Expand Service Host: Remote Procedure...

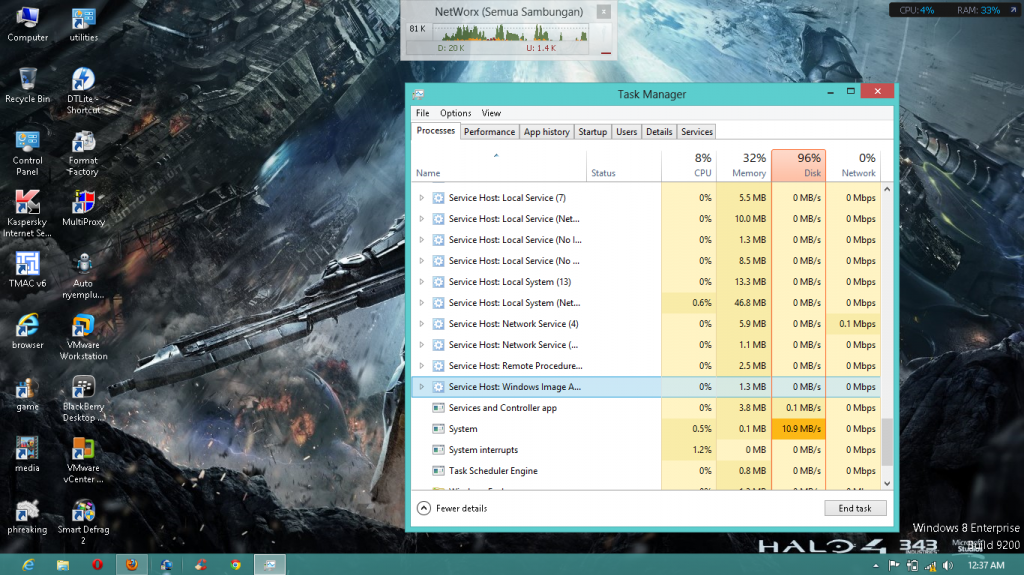tap(422, 366)
